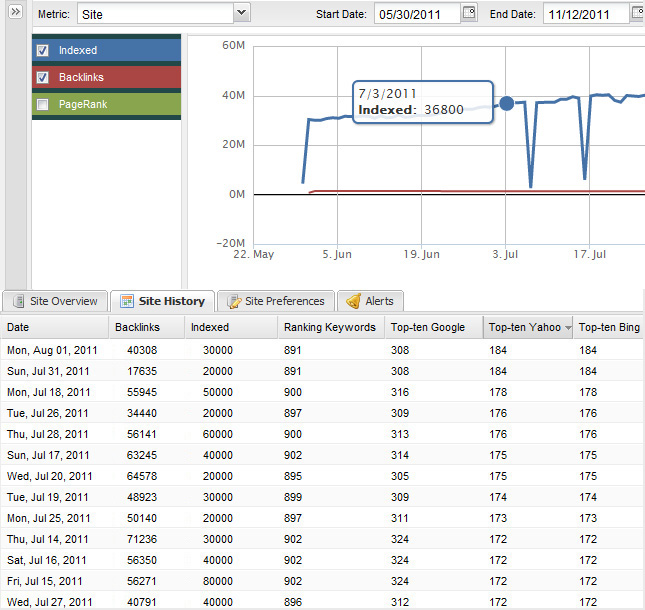Screen dimensions: 645x610
Task: Uncheck the Backlinks series checkbox
Action: [x=42, y=77]
